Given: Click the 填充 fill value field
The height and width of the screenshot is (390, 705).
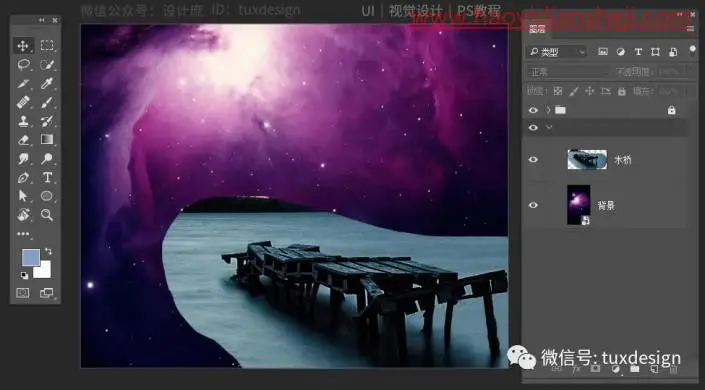Looking at the screenshot, I should point(669,91).
